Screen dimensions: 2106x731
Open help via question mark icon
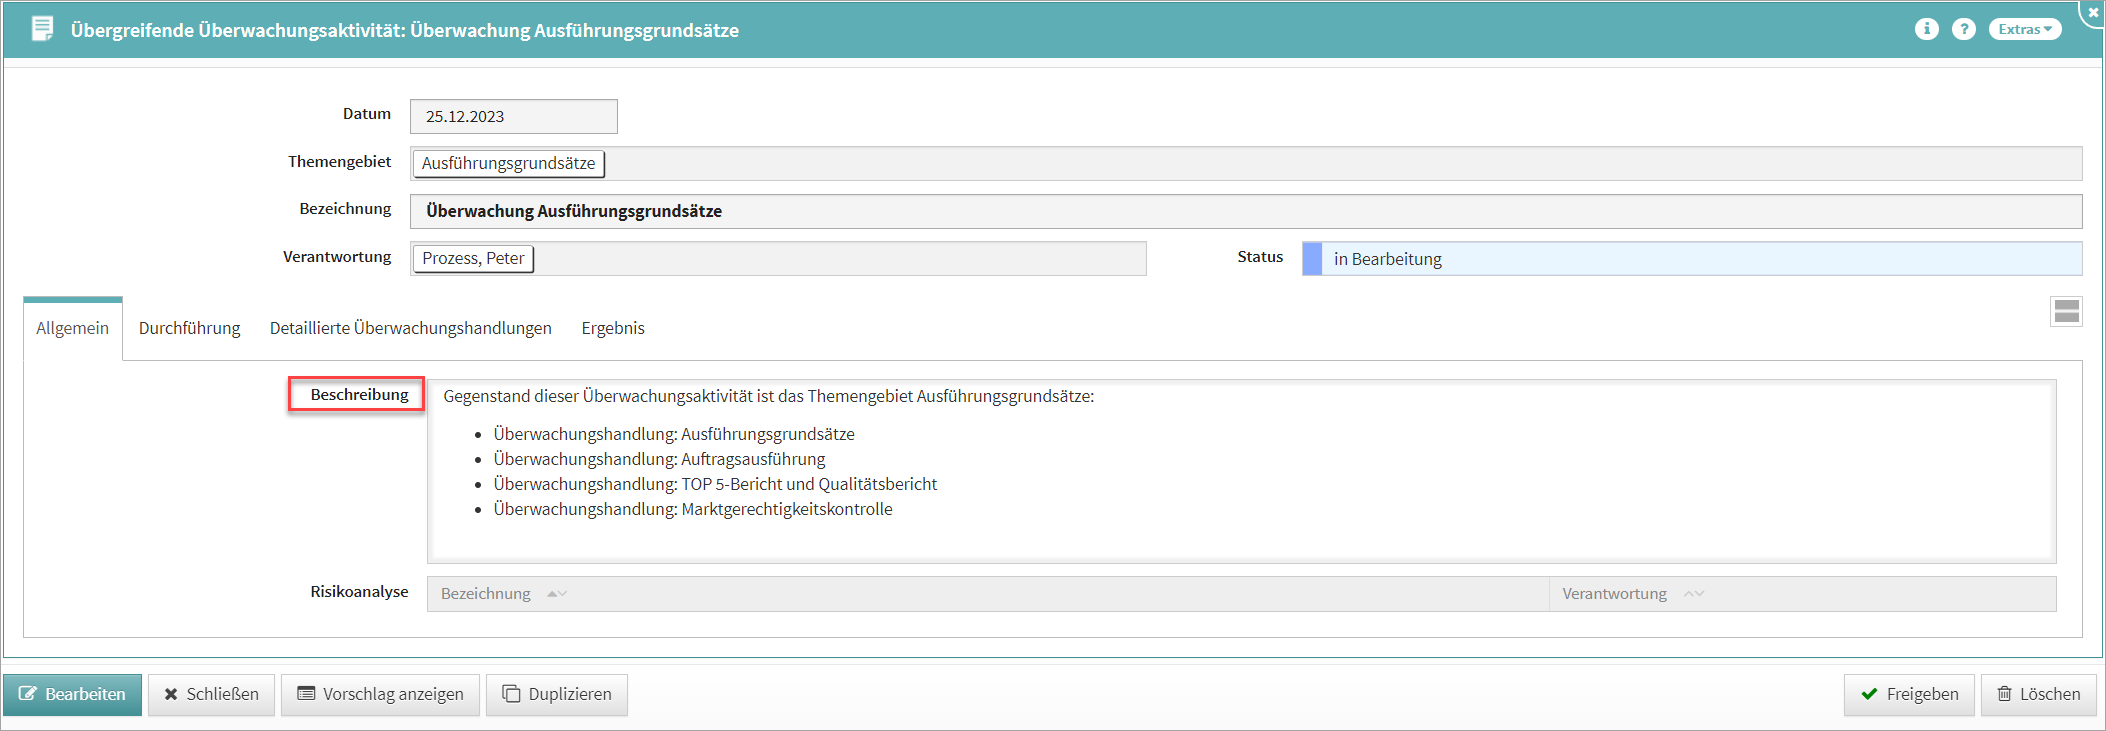(x=1963, y=29)
